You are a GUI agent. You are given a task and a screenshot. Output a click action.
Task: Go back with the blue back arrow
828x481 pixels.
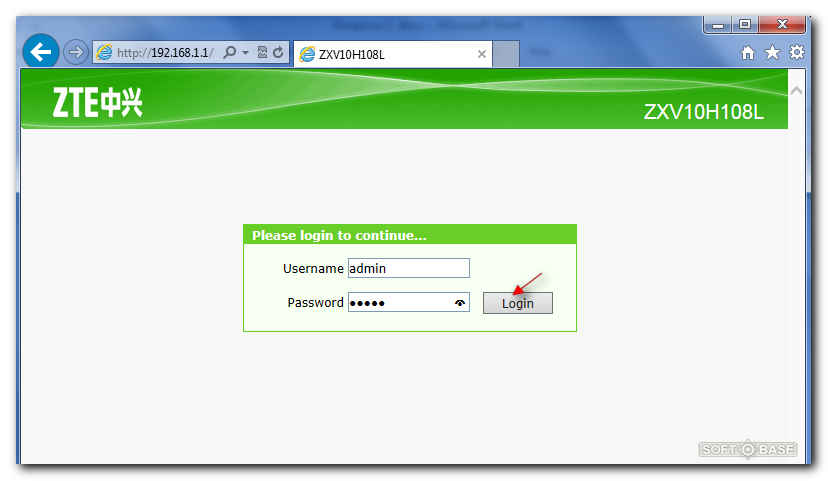(x=41, y=52)
